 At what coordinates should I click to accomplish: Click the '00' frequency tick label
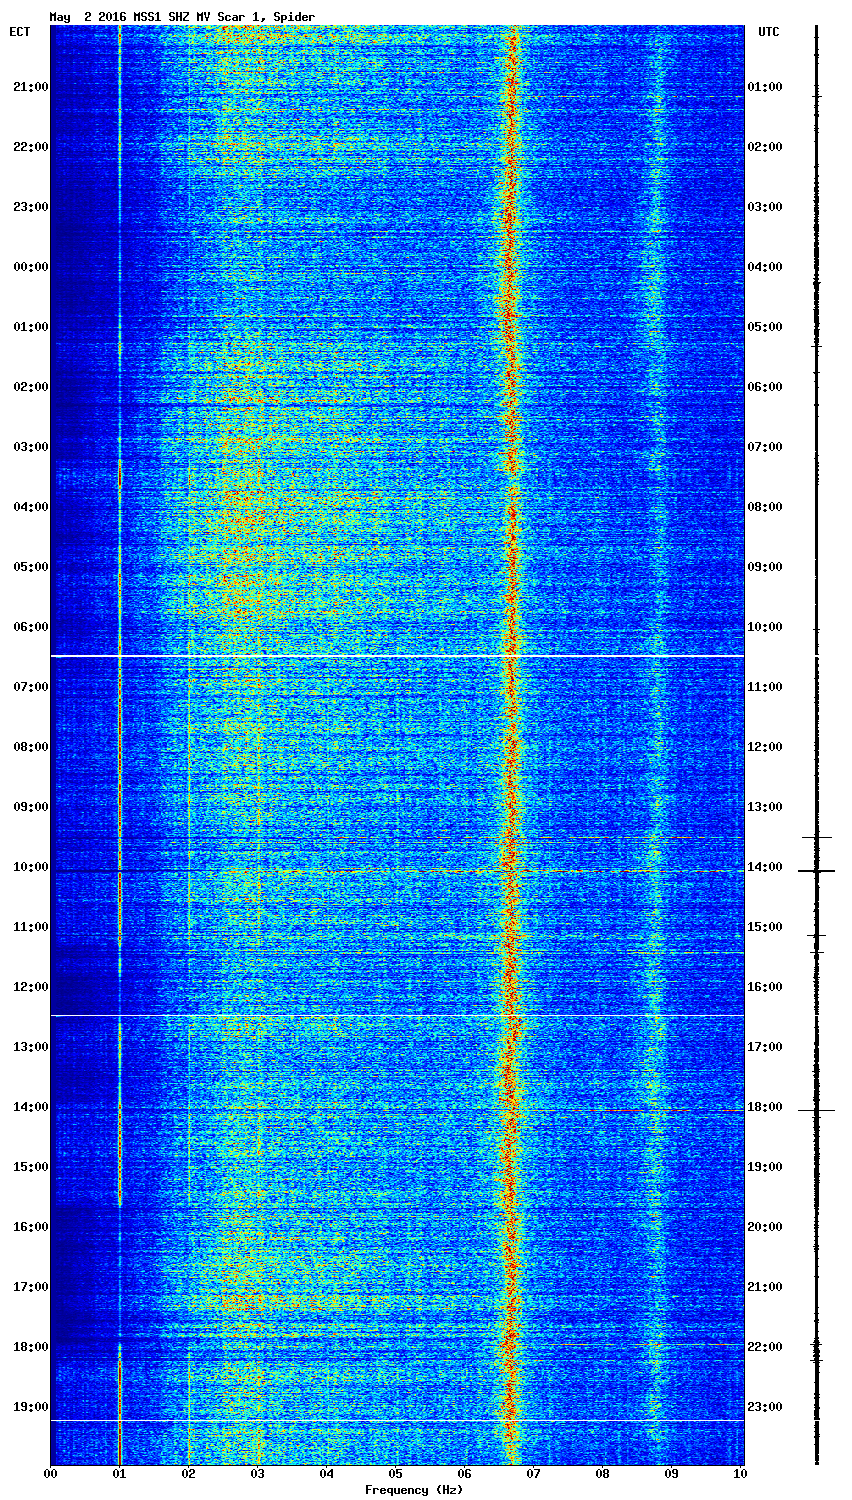[x=51, y=1474]
